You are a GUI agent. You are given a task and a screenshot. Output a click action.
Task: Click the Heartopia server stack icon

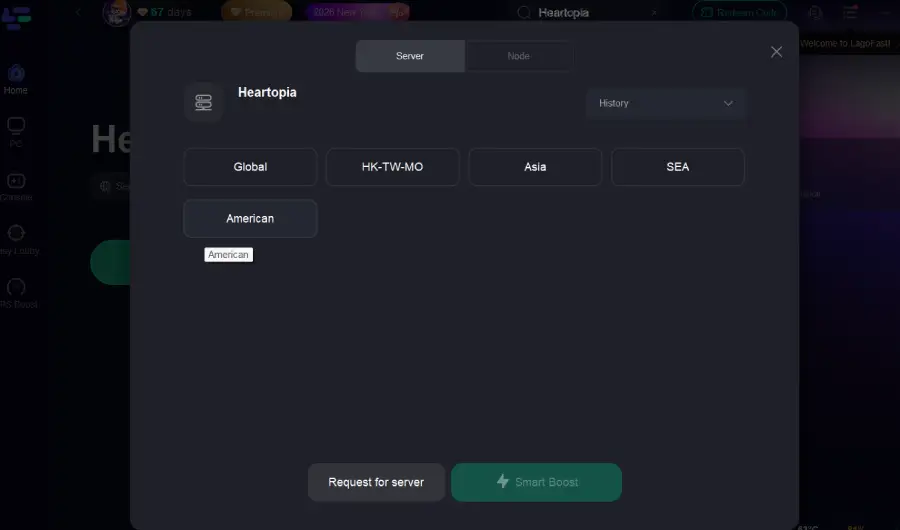203,102
